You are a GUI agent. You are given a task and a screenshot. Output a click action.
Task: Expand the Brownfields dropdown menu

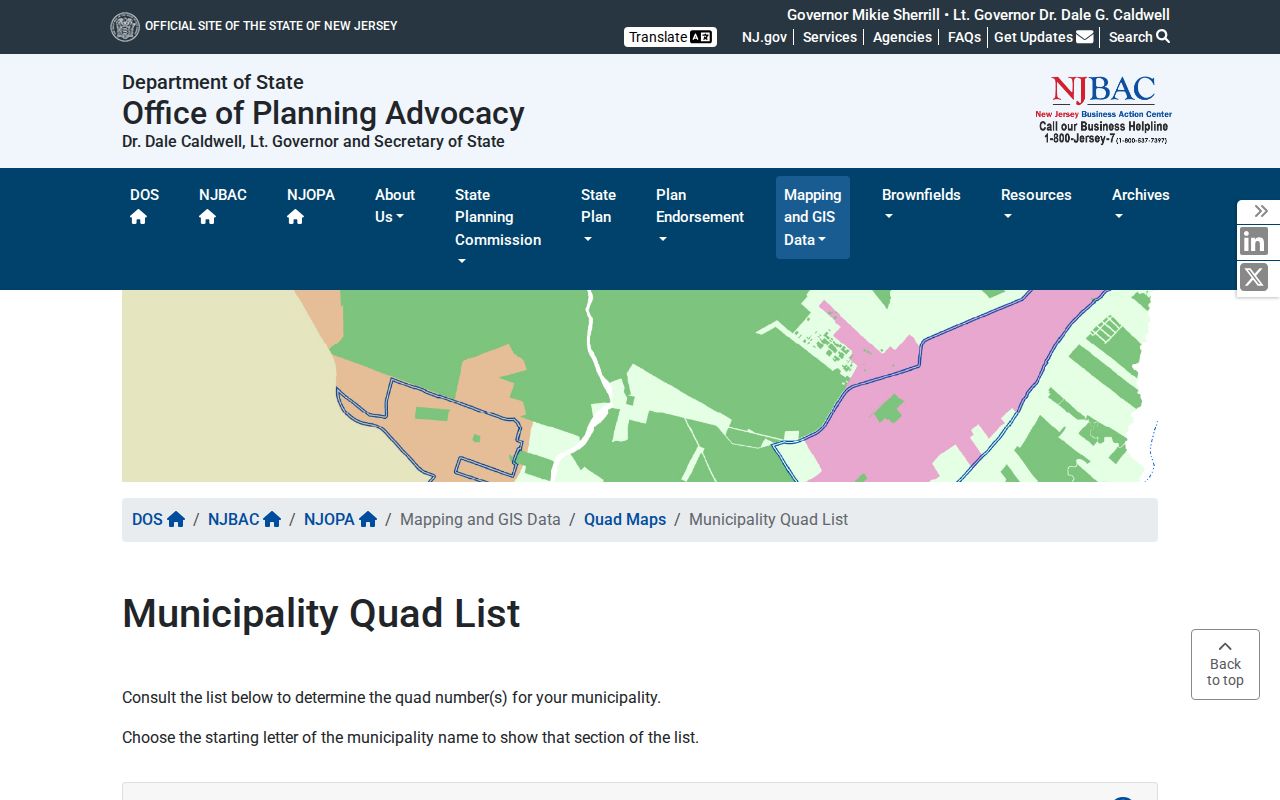(x=921, y=206)
